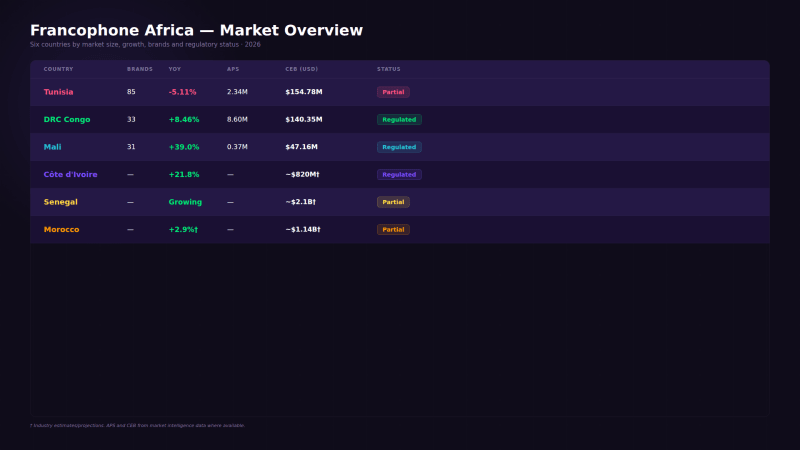Select DRC Congo's brands value 33

point(131,119)
